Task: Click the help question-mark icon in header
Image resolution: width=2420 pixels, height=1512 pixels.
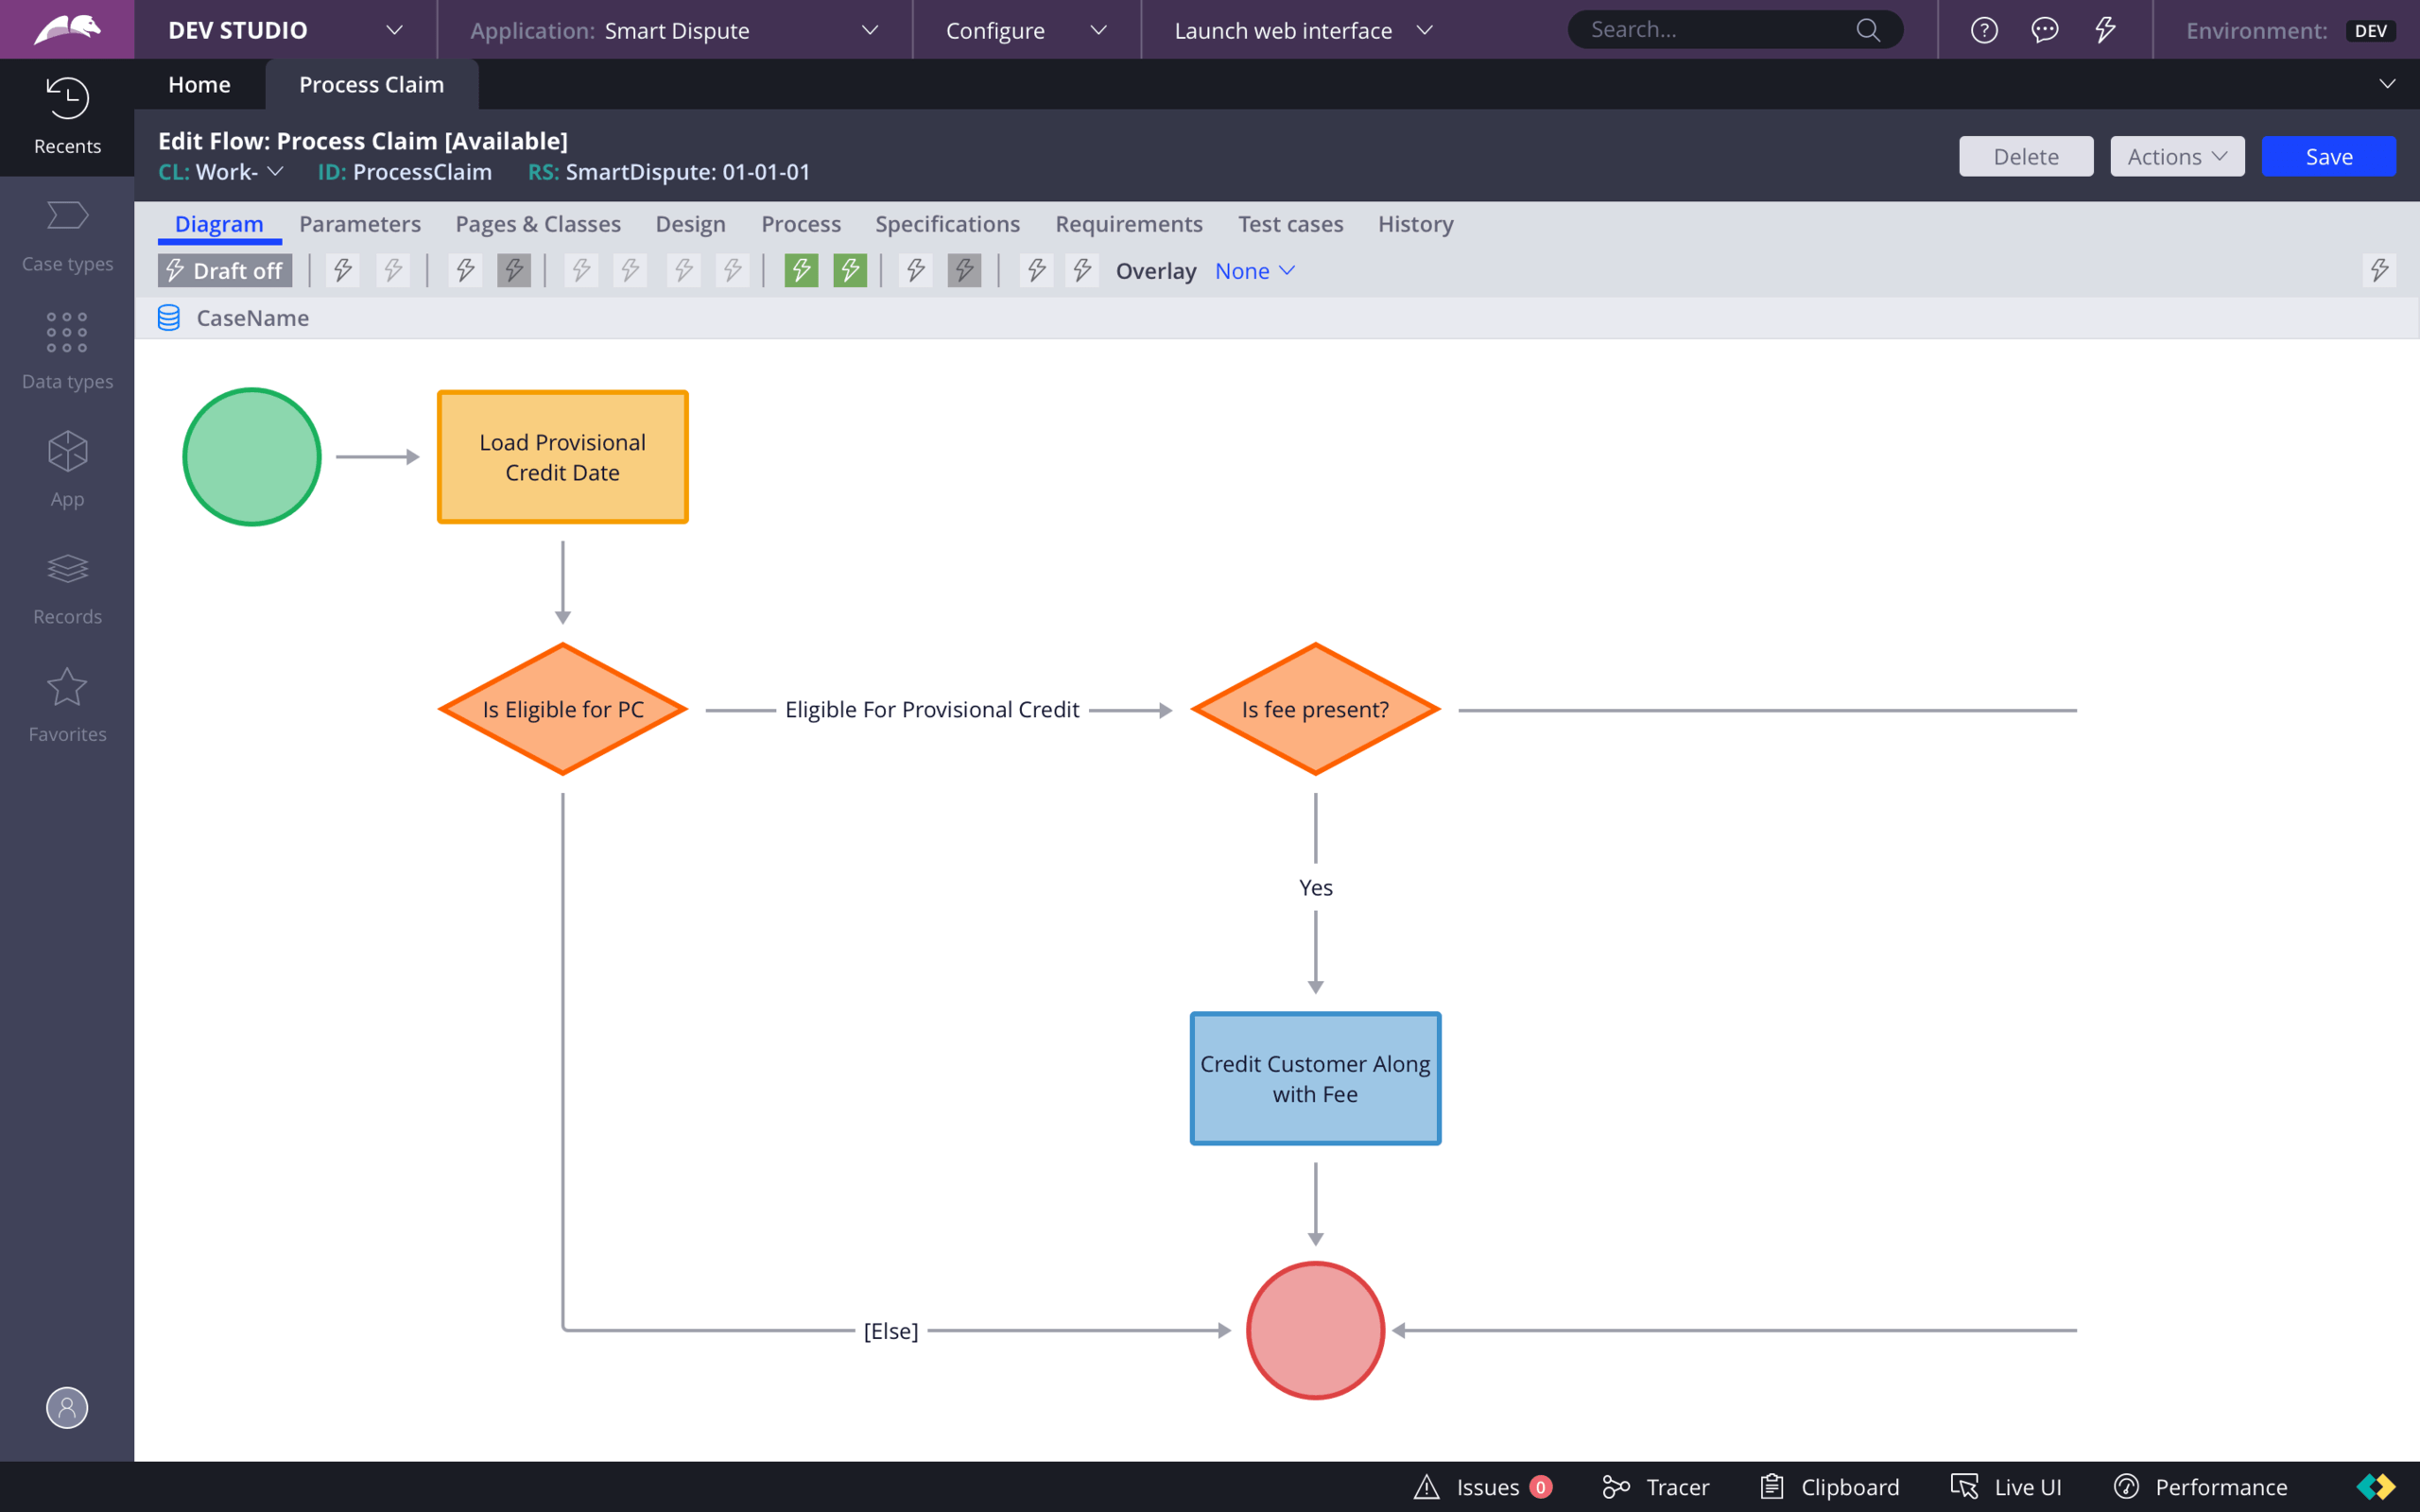Action: (x=1983, y=30)
